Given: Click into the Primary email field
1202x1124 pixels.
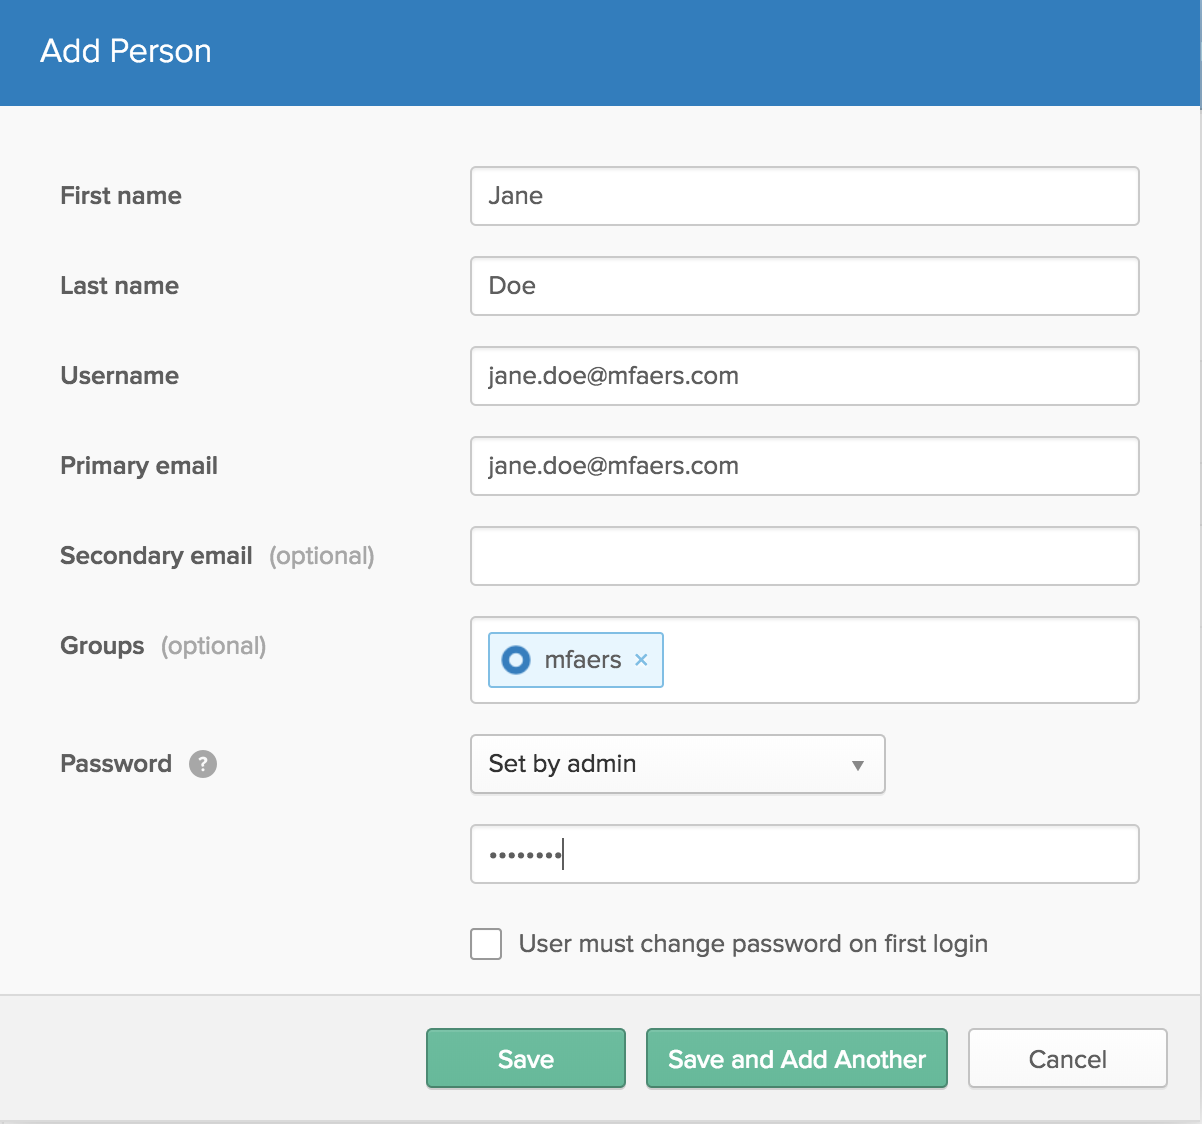Looking at the screenshot, I should click(x=804, y=466).
